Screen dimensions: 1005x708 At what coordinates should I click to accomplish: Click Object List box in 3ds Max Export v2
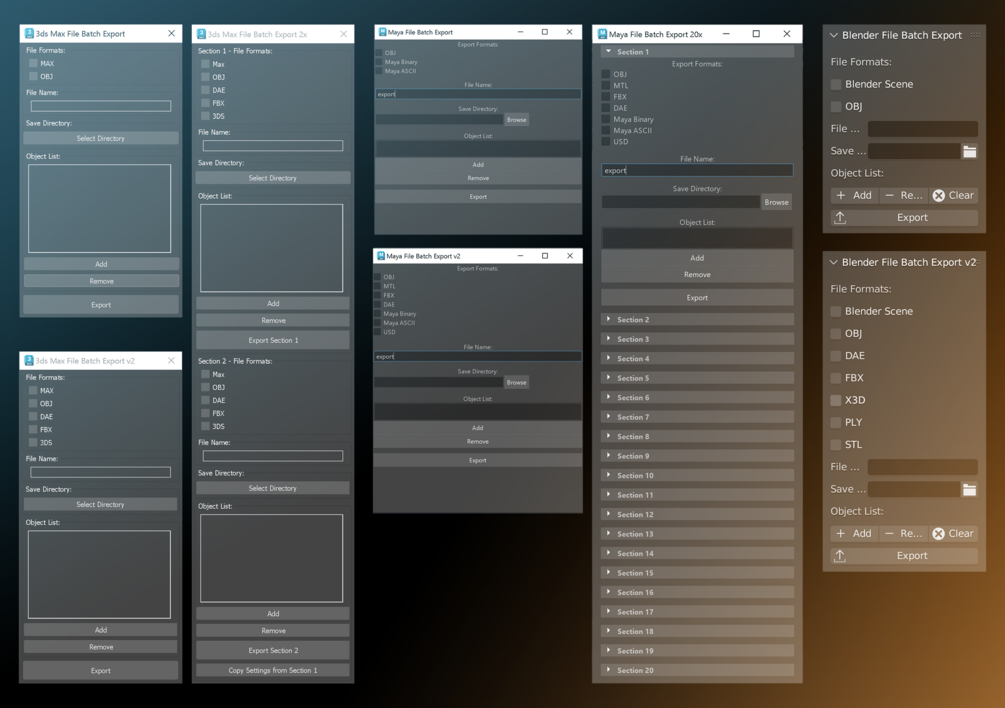click(x=99, y=574)
